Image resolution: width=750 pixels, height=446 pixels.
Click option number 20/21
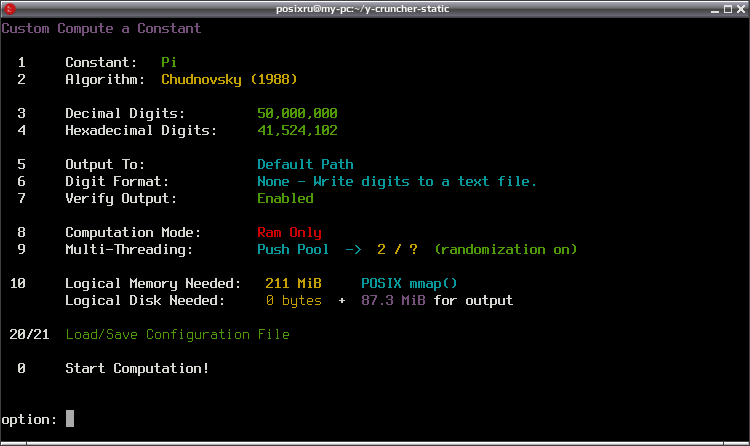[x=29, y=335]
